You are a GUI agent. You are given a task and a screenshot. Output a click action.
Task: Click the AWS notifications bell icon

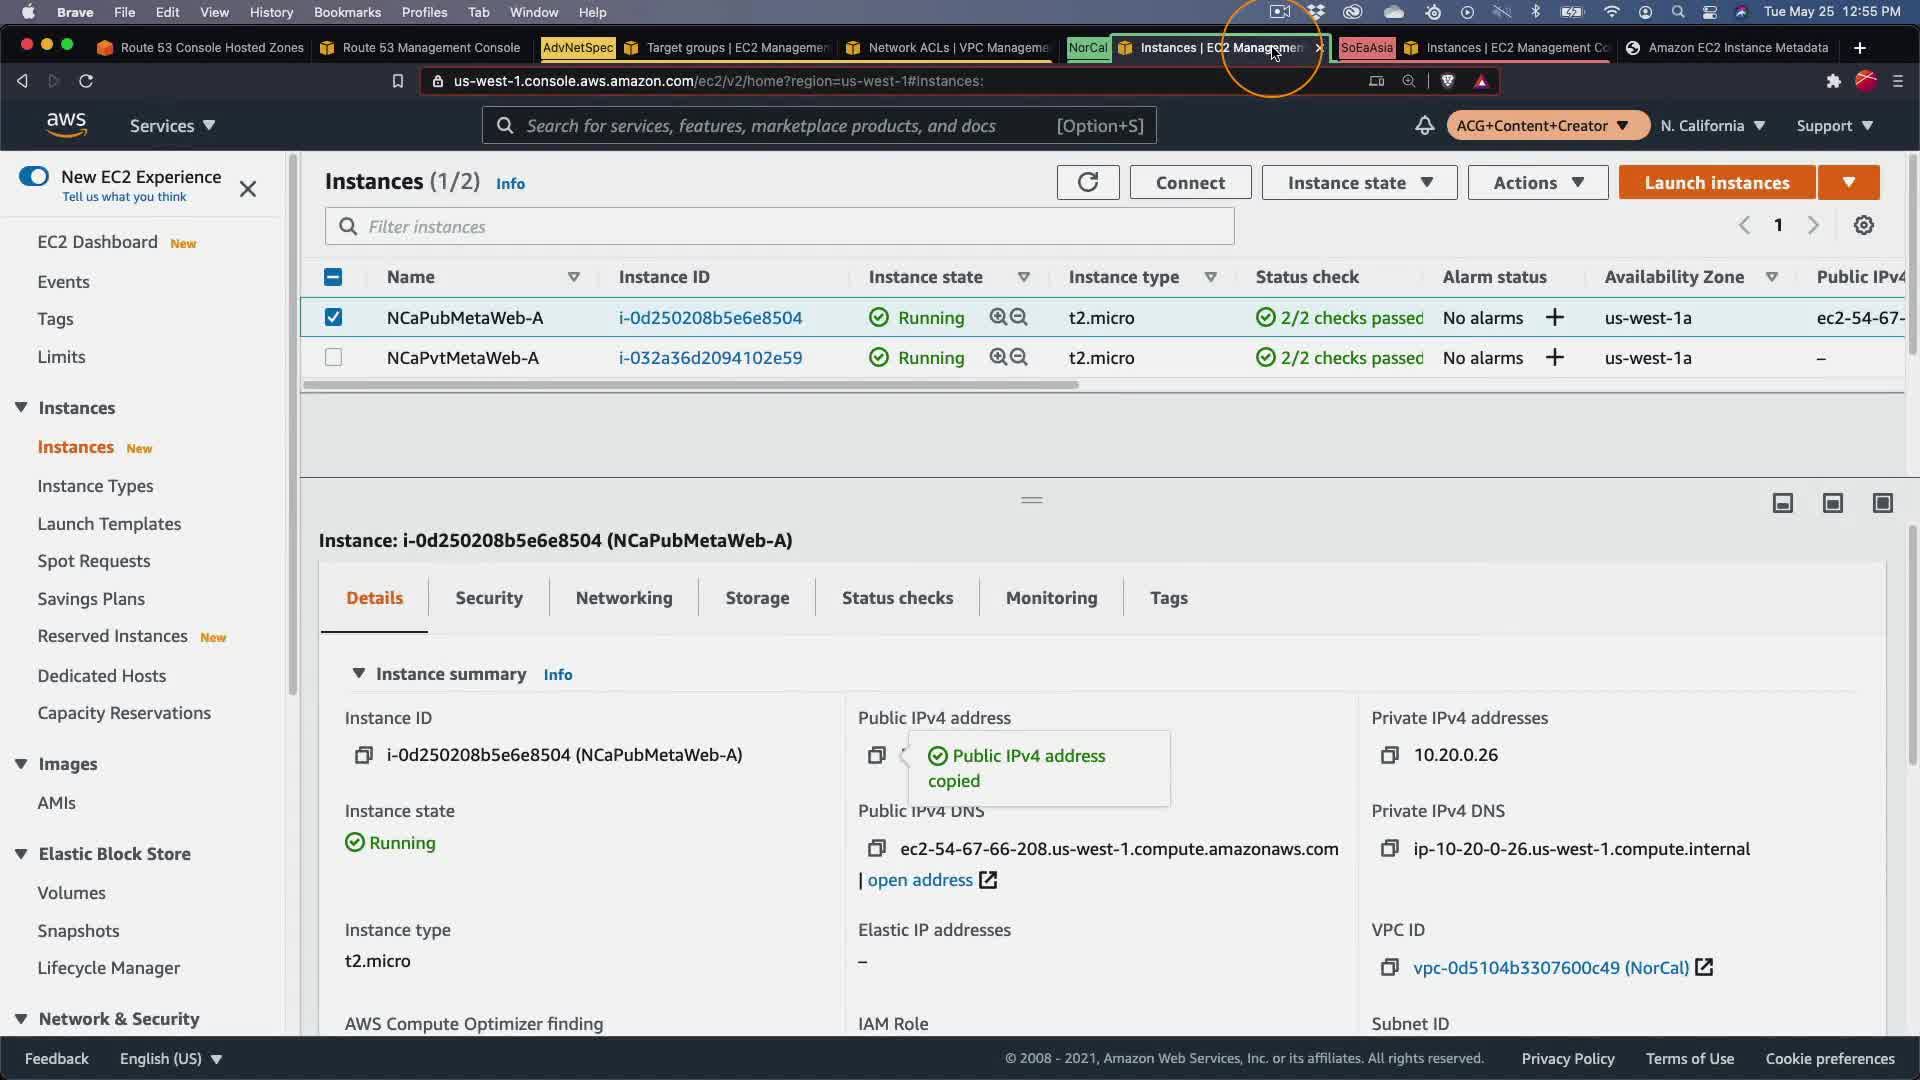click(1424, 126)
